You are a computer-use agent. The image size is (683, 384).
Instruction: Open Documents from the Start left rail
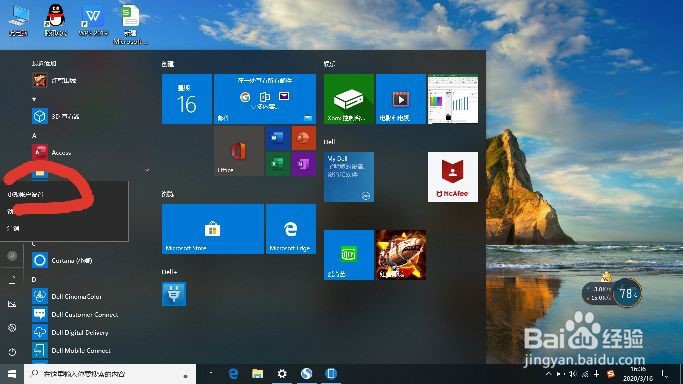tap(12, 280)
